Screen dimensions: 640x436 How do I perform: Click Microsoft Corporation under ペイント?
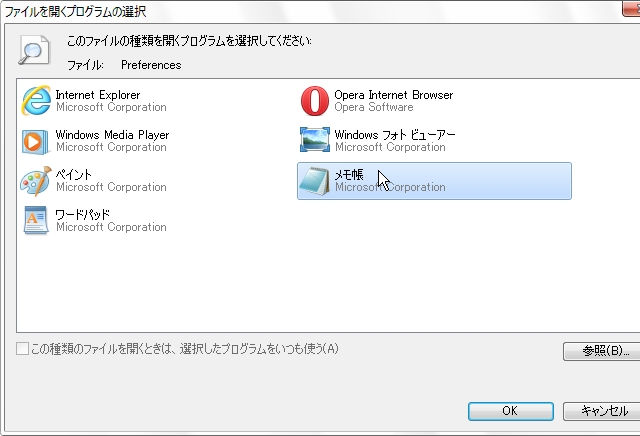pos(111,187)
